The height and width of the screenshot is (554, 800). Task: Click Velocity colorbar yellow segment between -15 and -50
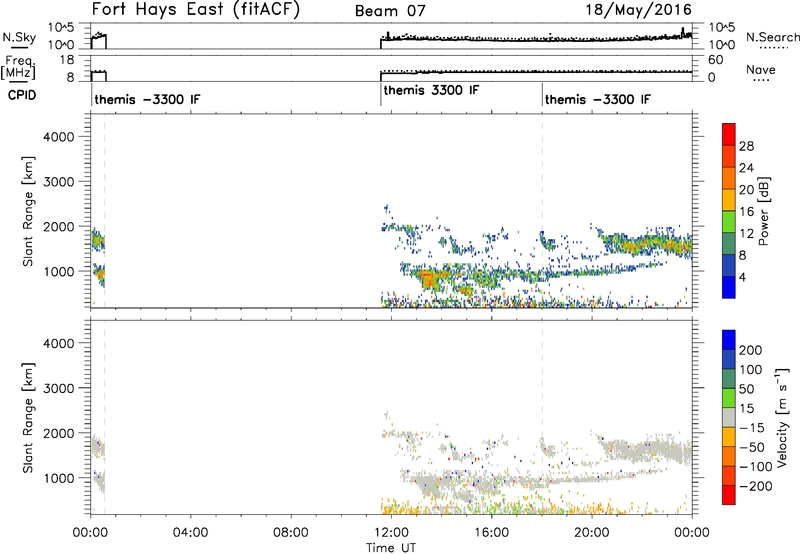click(x=729, y=437)
